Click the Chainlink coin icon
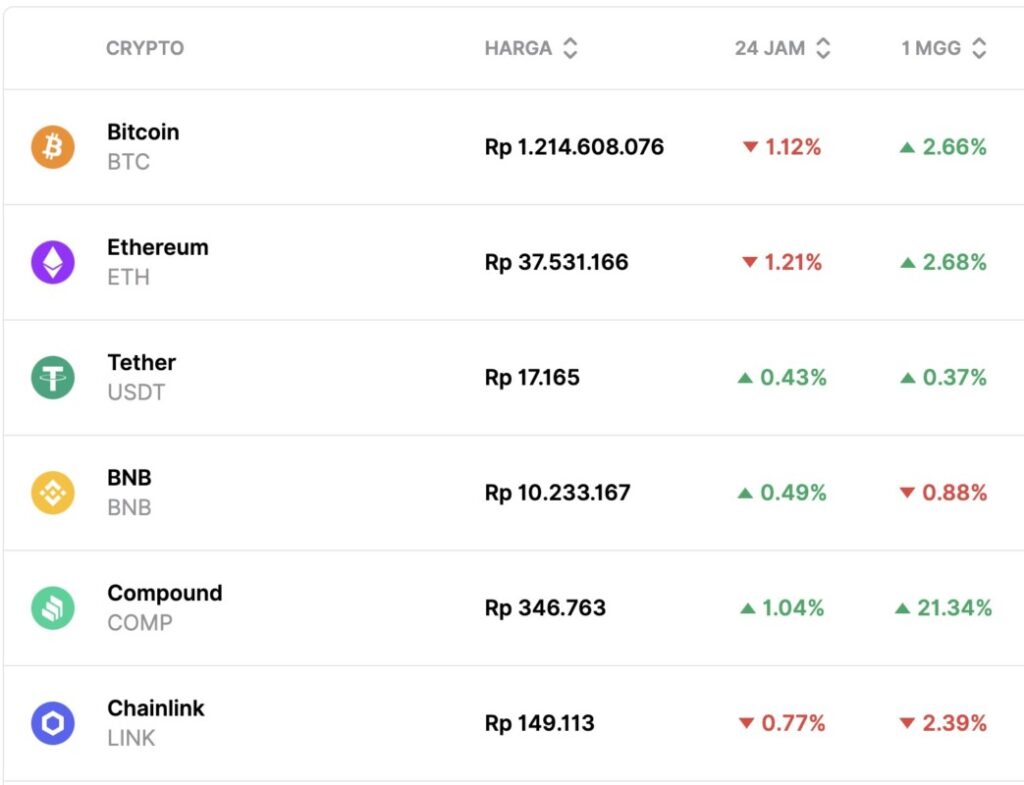Image resolution: width=1024 pixels, height=785 pixels. coord(53,723)
